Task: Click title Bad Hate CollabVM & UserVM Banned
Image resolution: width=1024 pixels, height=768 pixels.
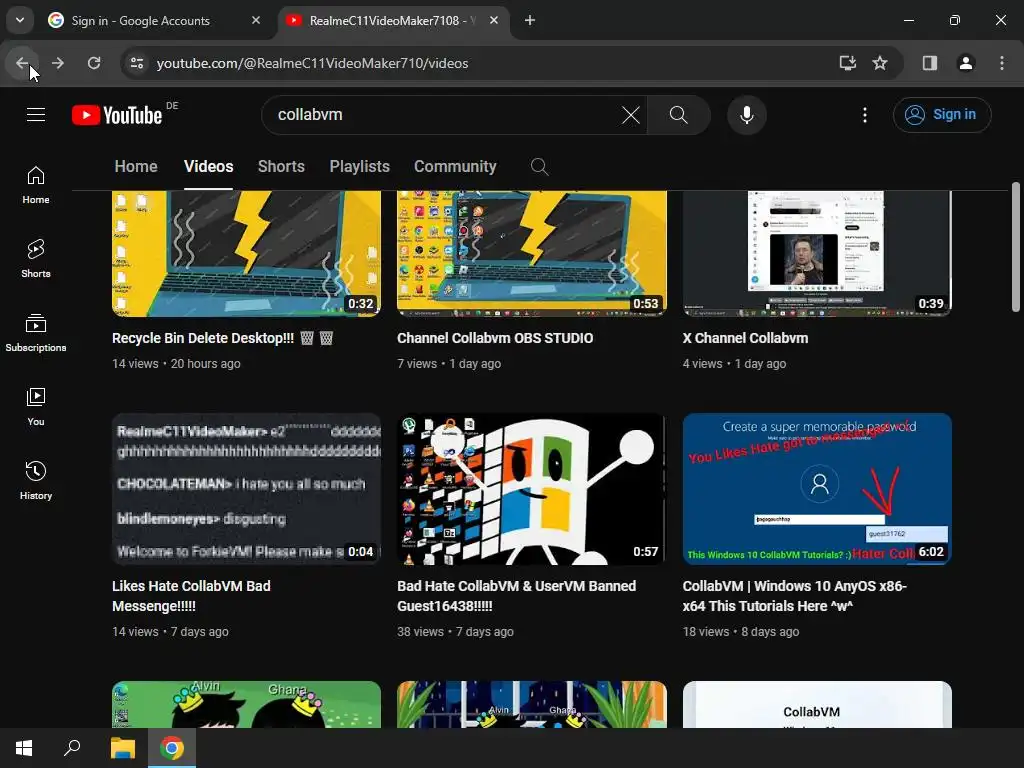Action: coord(517,596)
